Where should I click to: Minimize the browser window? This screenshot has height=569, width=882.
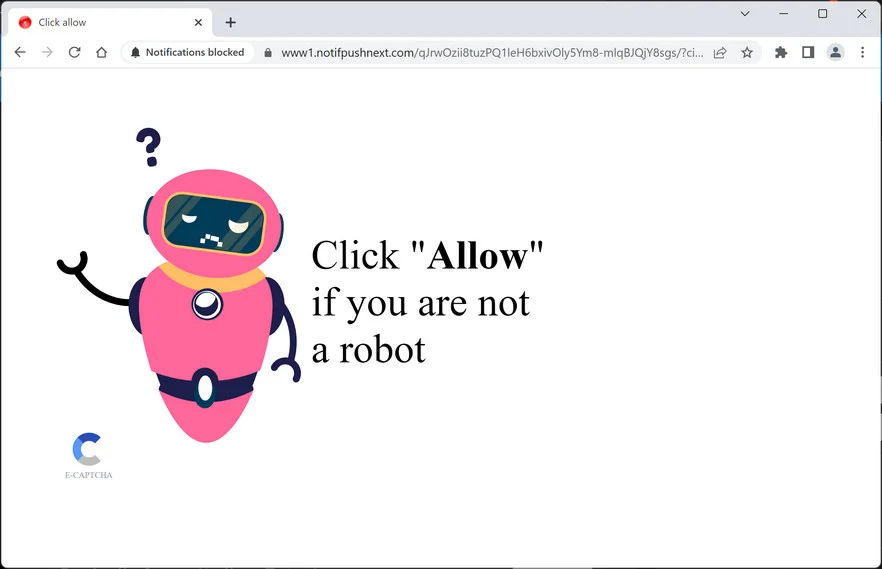point(784,13)
